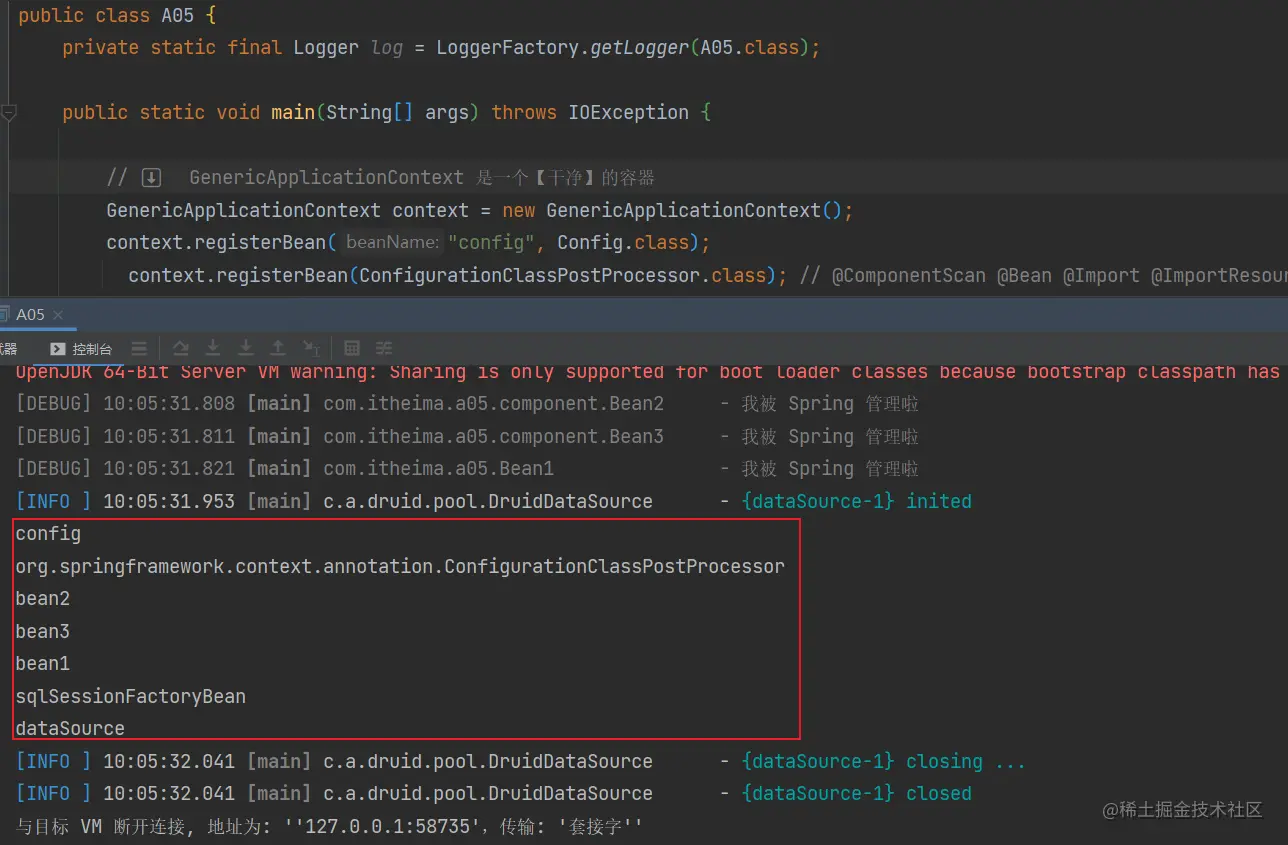The width and height of the screenshot is (1288, 845).
Task: Switch to the 控制台 console tab
Action: [x=82, y=349]
